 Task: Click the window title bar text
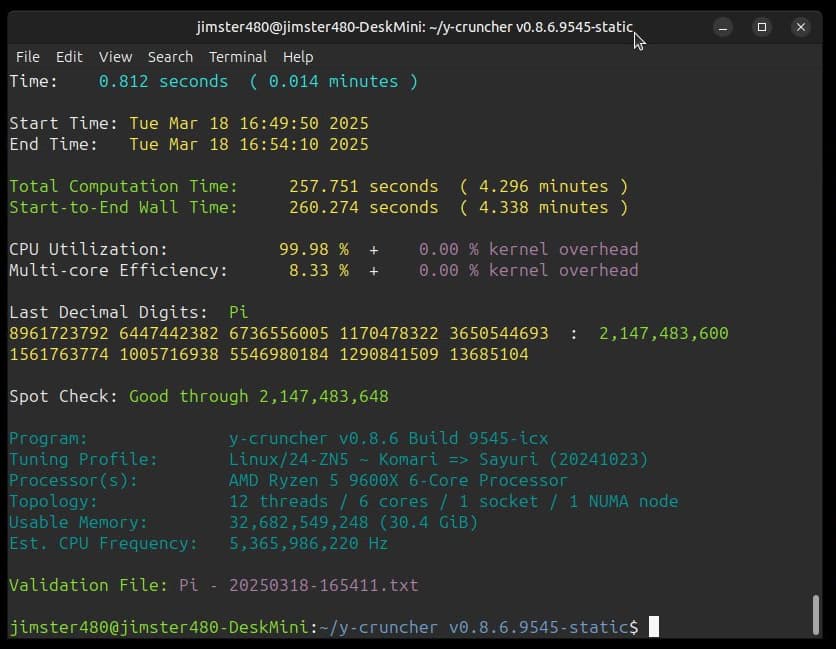[x=414, y=27]
